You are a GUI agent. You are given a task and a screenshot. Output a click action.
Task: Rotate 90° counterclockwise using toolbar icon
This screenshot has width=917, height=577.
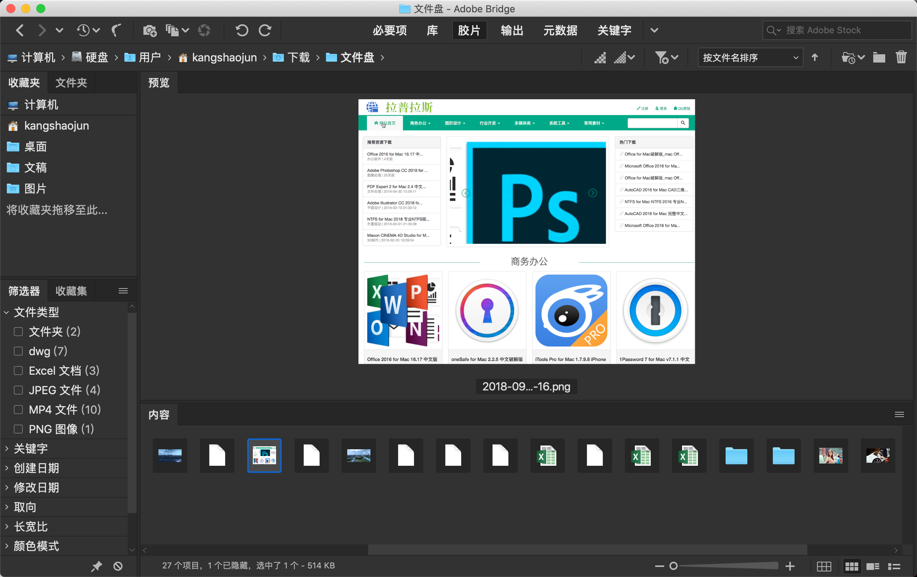pyautogui.click(x=241, y=31)
